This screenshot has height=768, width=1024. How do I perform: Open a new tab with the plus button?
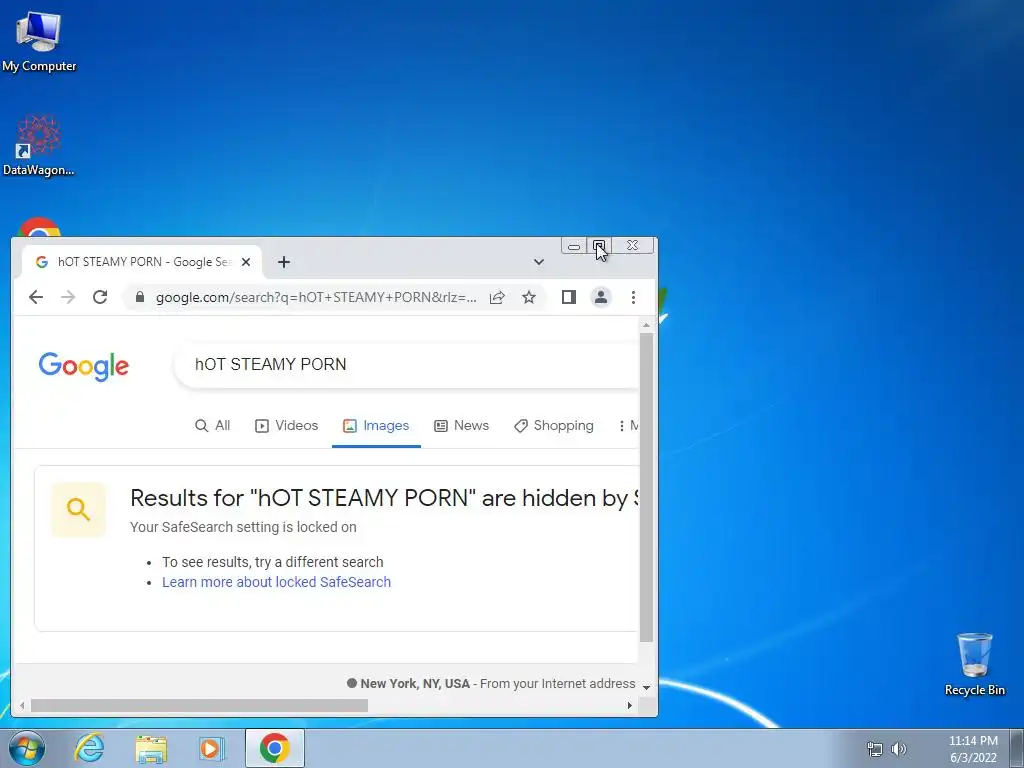pos(283,262)
